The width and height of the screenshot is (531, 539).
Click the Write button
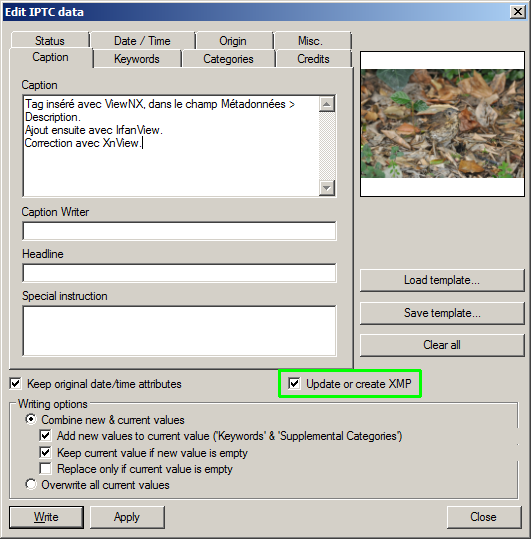click(46, 517)
